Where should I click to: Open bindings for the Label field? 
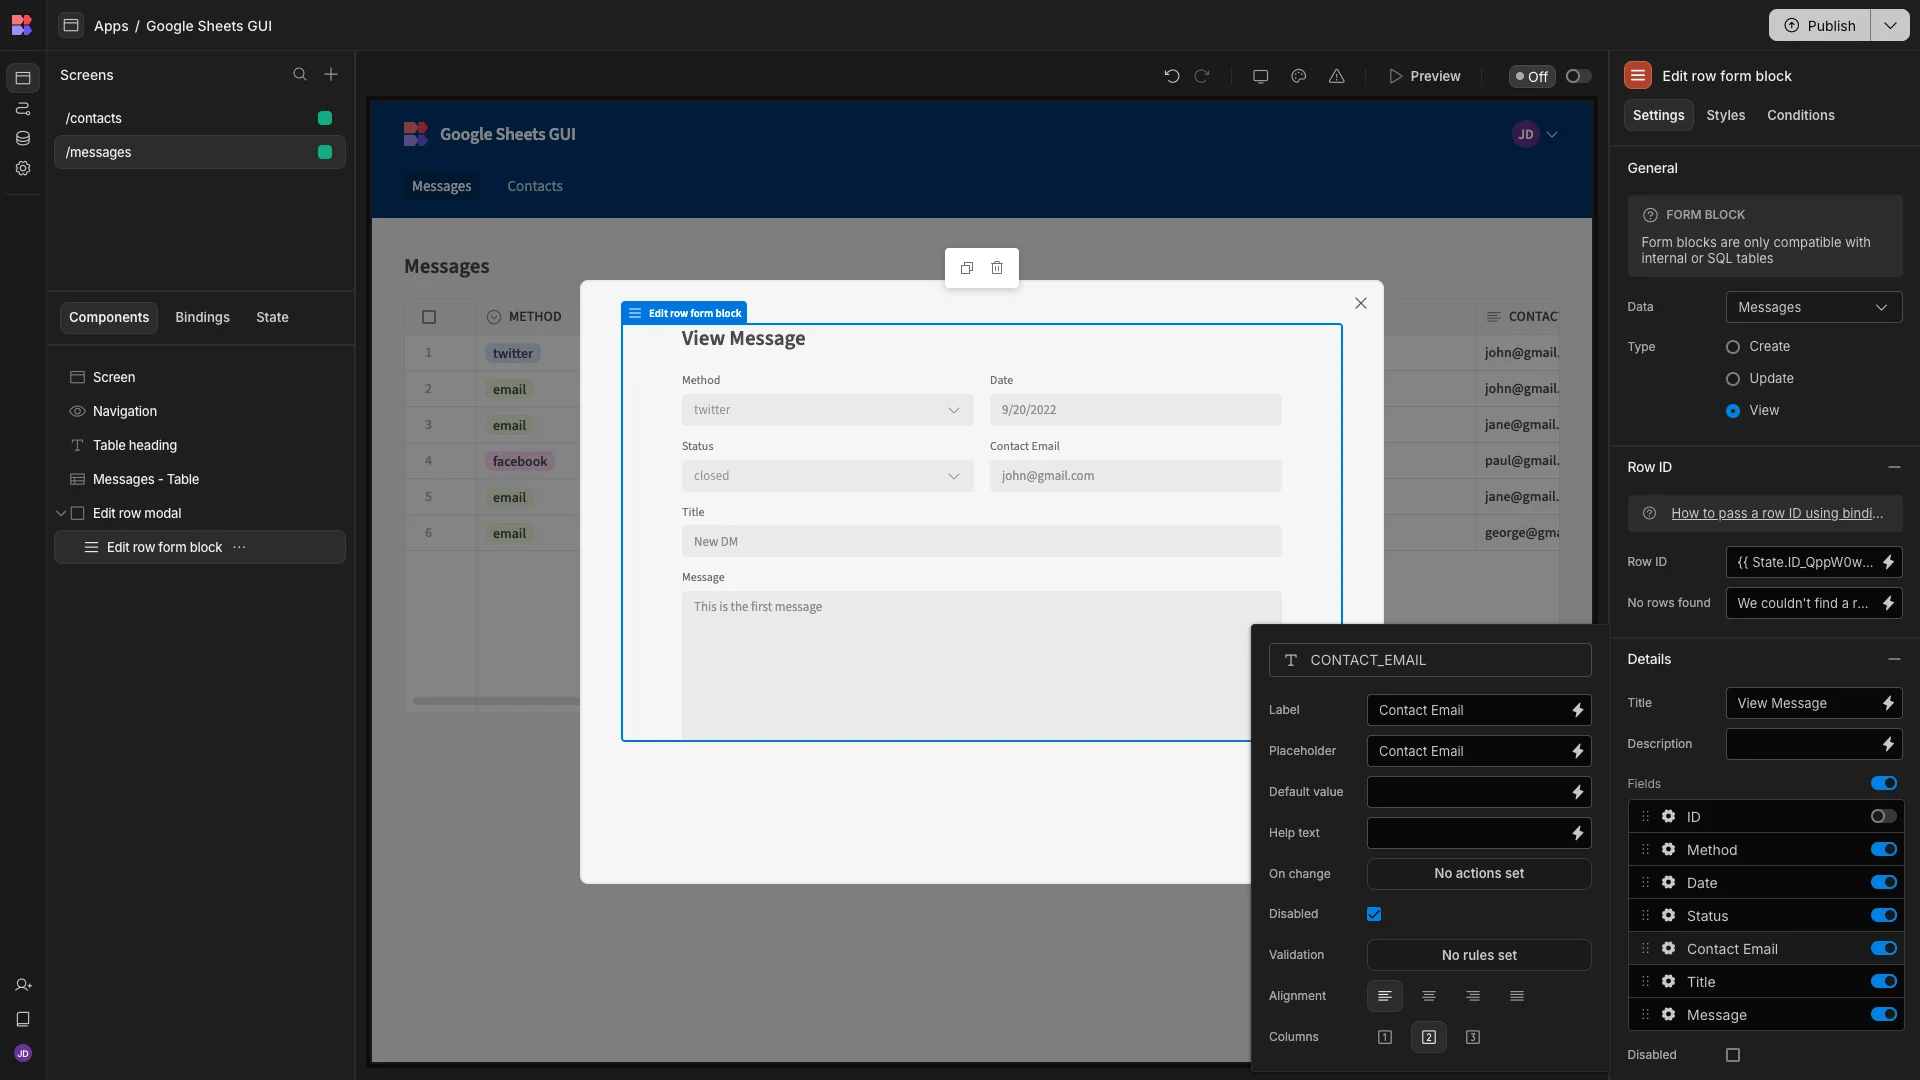[1578, 710]
